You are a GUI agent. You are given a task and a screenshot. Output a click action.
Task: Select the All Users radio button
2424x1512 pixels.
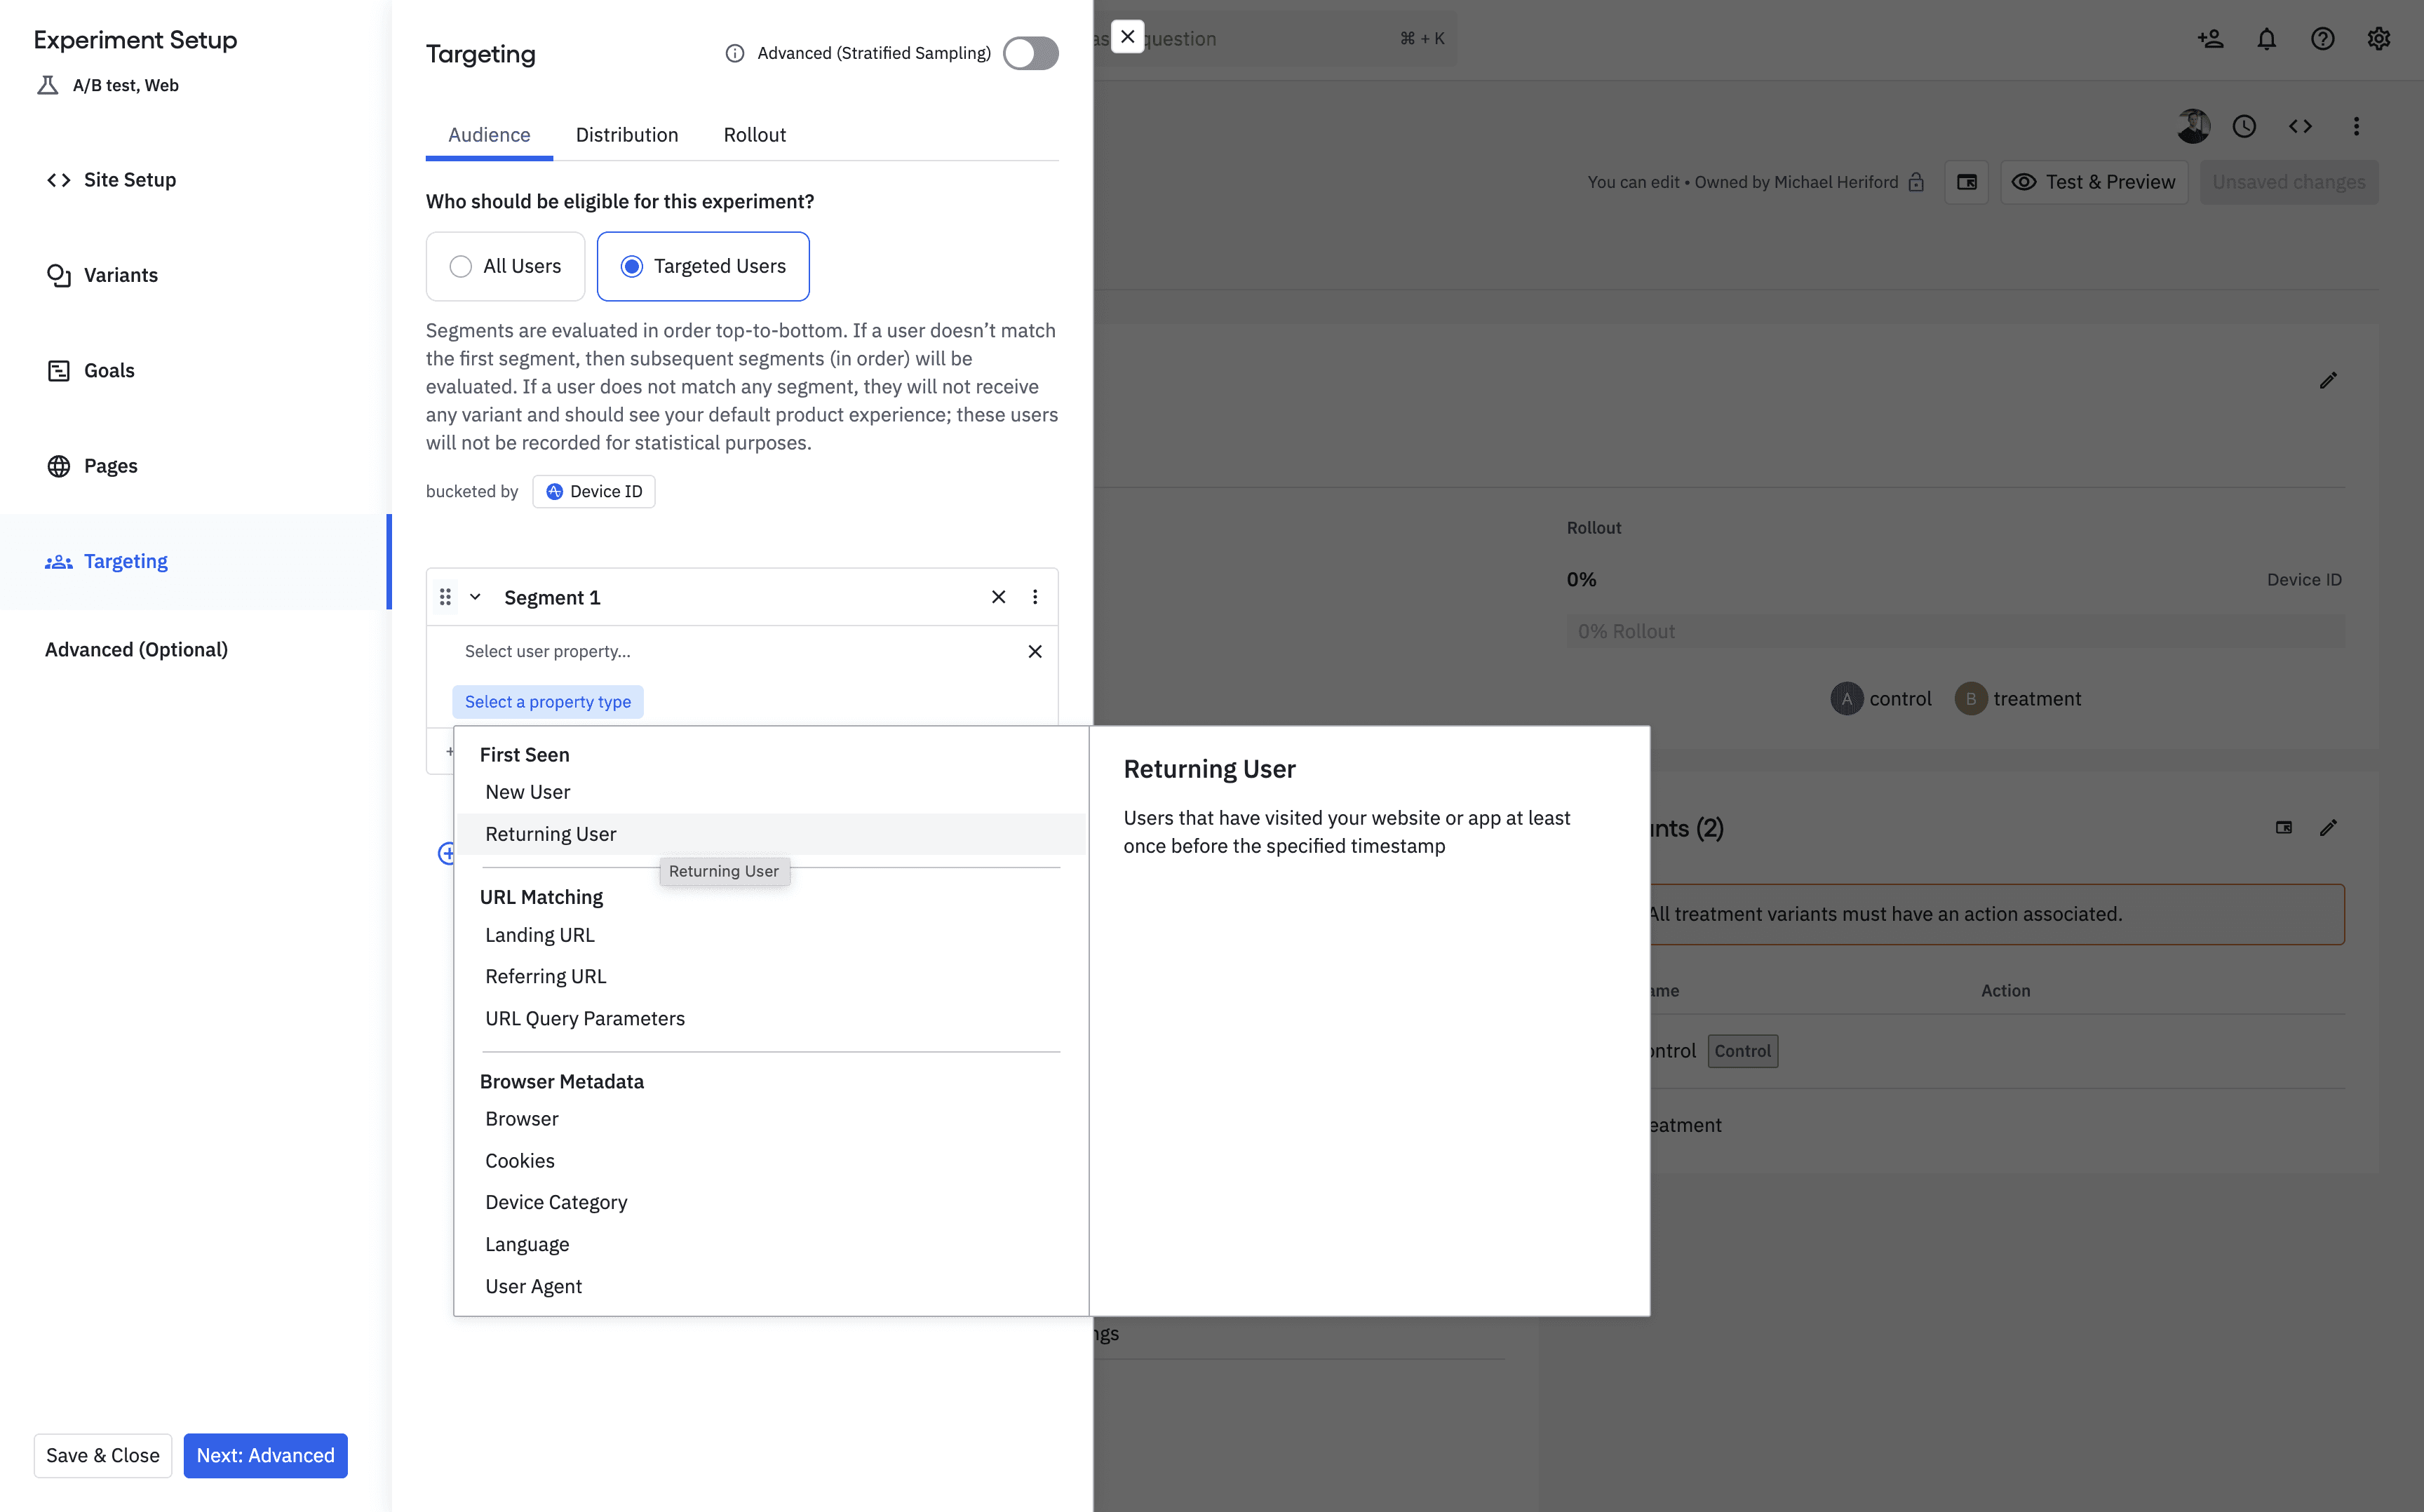[461, 266]
